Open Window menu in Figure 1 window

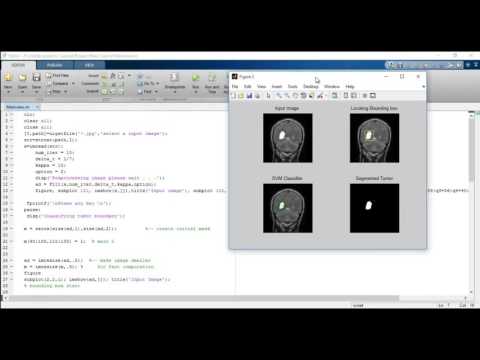pyautogui.click(x=332, y=86)
